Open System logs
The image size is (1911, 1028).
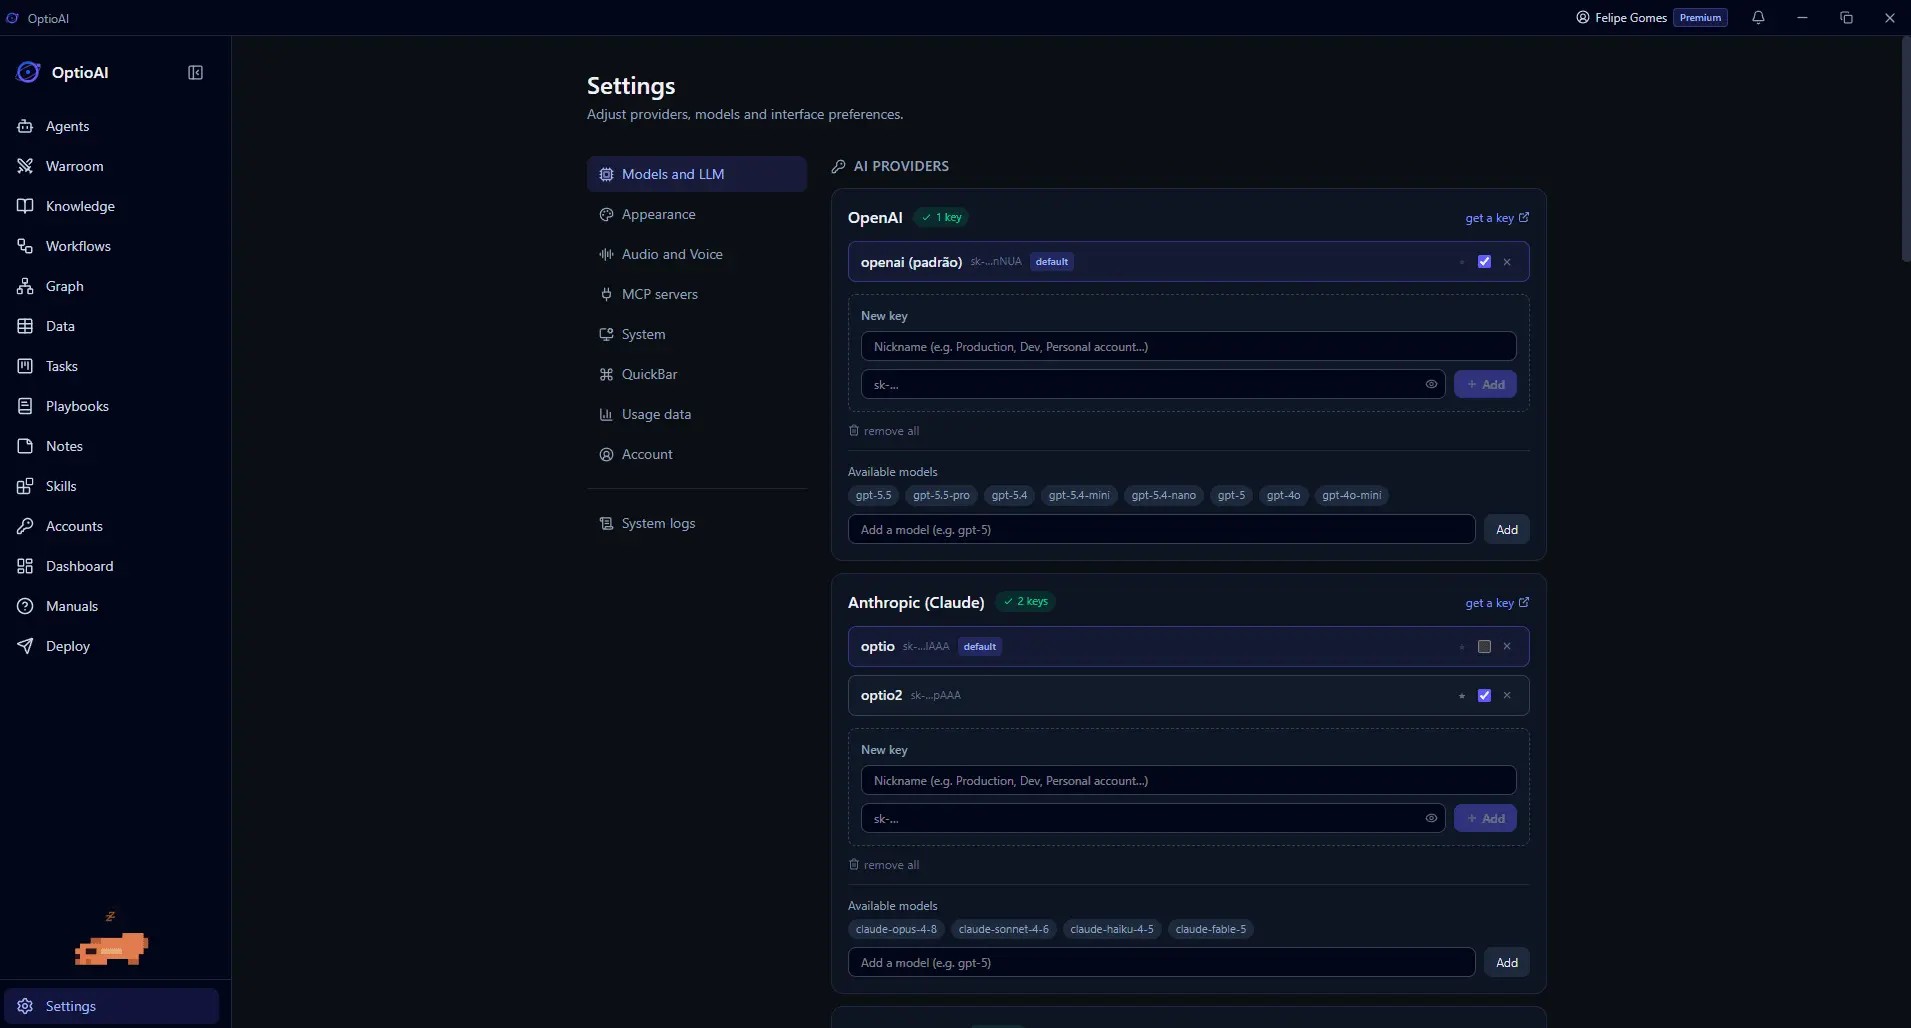697,523
